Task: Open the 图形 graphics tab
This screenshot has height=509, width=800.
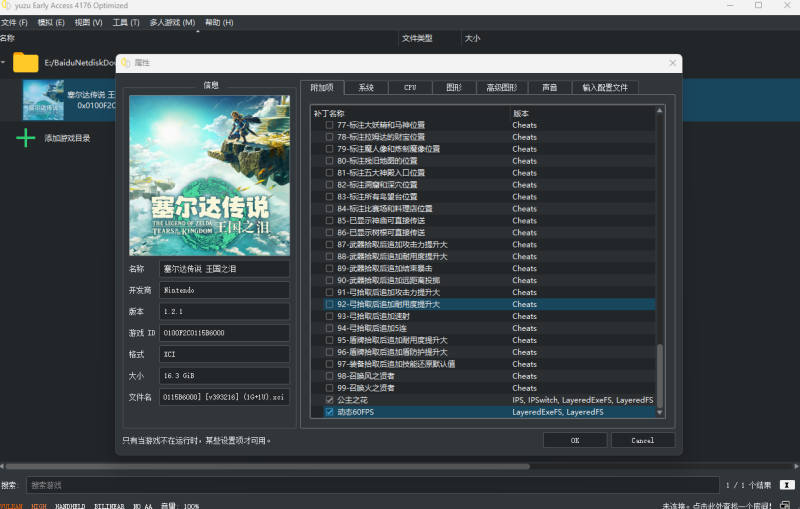Action: click(454, 88)
